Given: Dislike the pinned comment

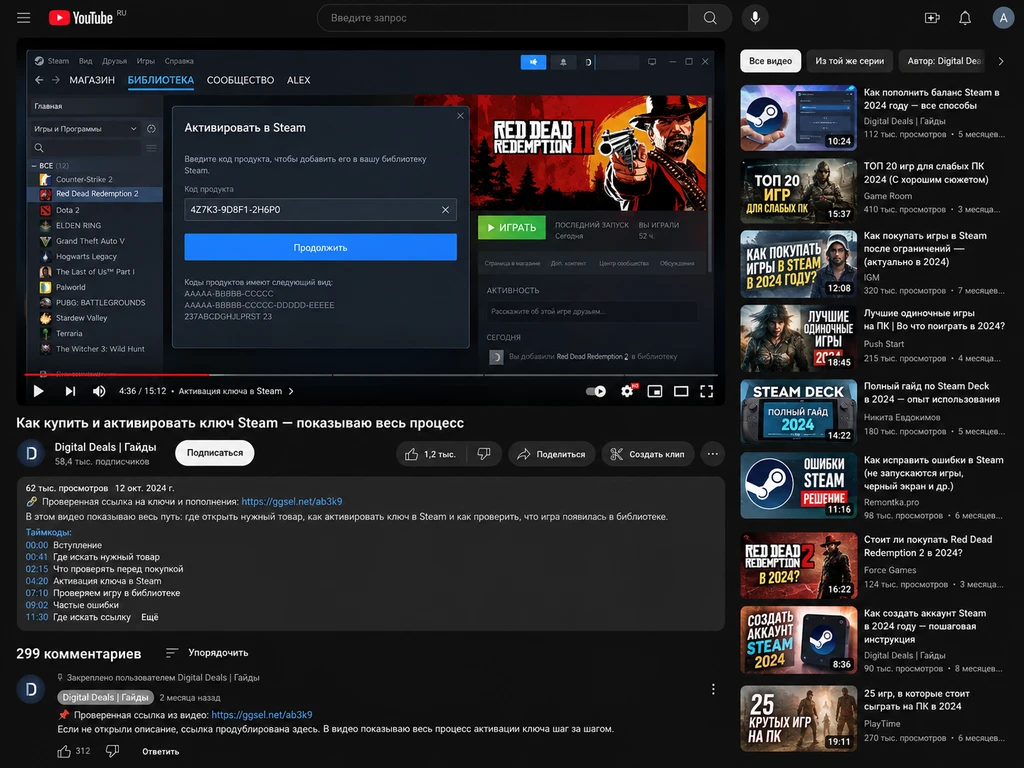Looking at the screenshot, I should [x=112, y=751].
